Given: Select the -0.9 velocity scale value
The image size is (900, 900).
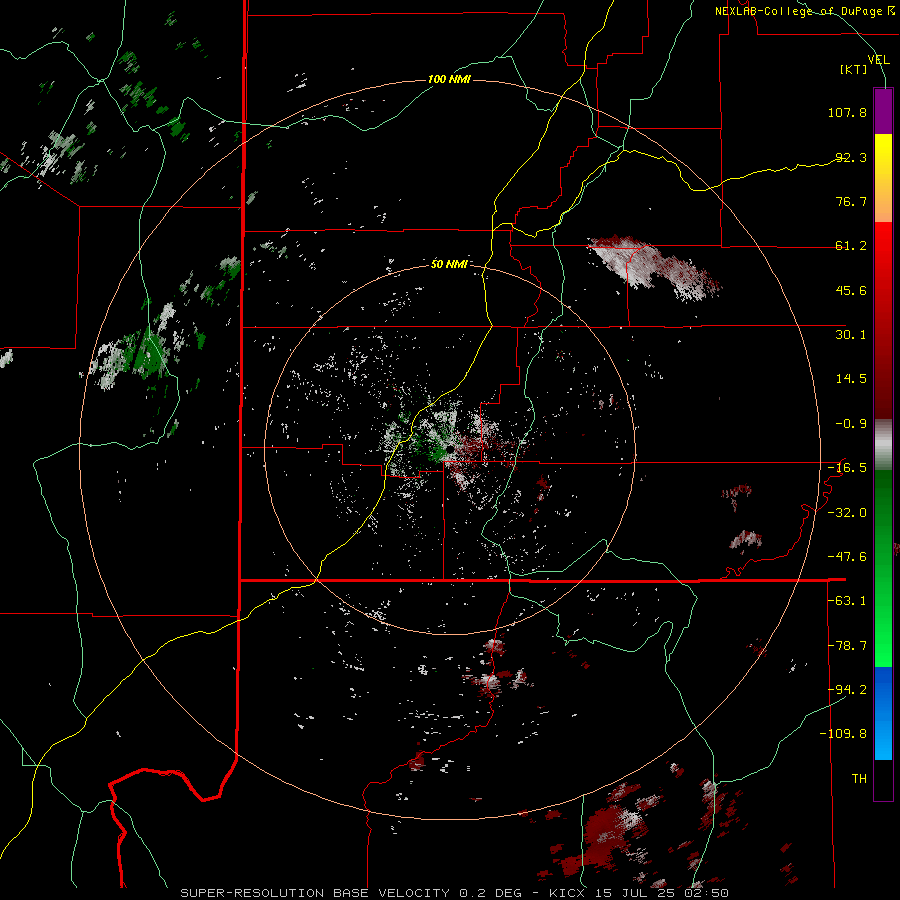Looking at the screenshot, I should pyautogui.click(x=851, y=424).
